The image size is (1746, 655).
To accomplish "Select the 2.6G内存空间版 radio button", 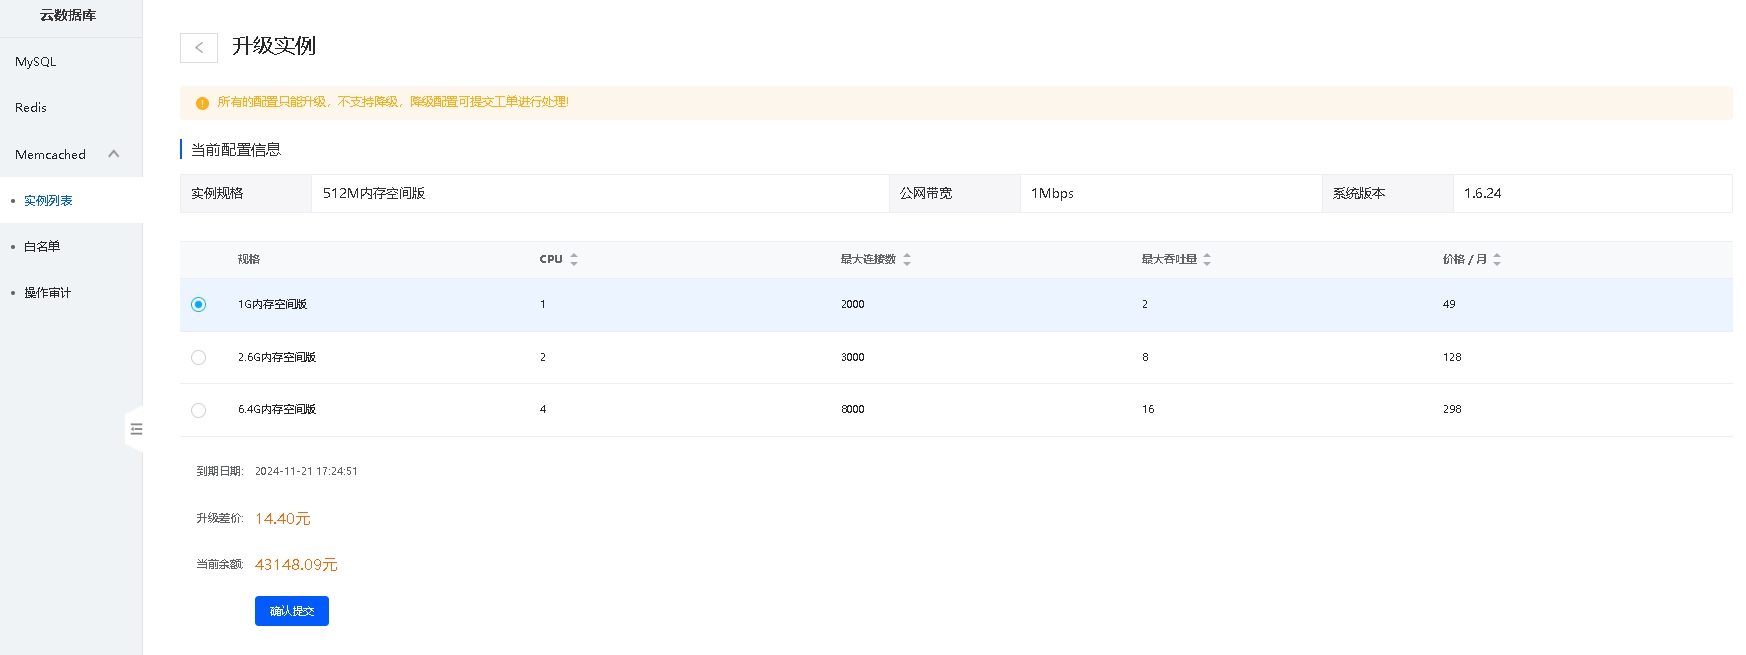I will [x=198, y=357].
